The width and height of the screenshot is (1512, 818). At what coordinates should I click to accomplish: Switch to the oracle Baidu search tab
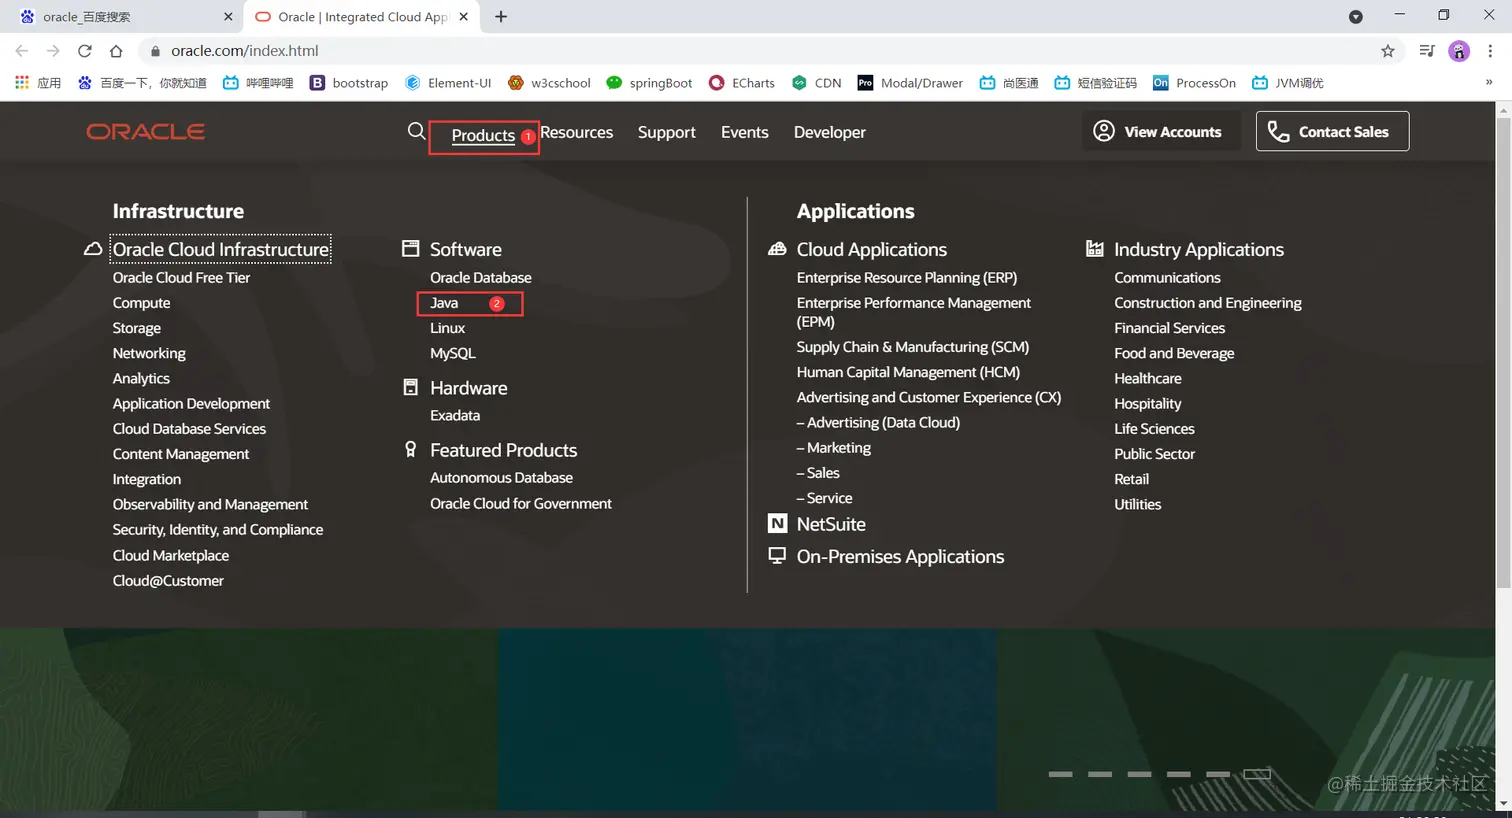126,17
